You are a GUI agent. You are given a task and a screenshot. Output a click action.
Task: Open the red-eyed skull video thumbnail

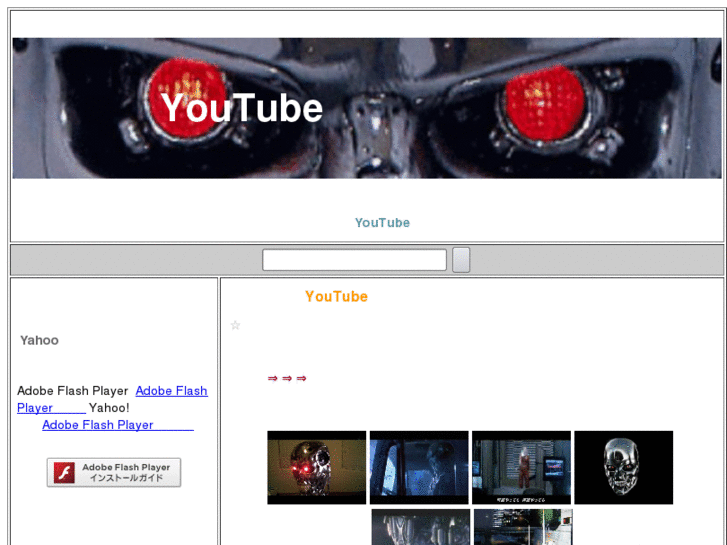[x=317, y=468]
